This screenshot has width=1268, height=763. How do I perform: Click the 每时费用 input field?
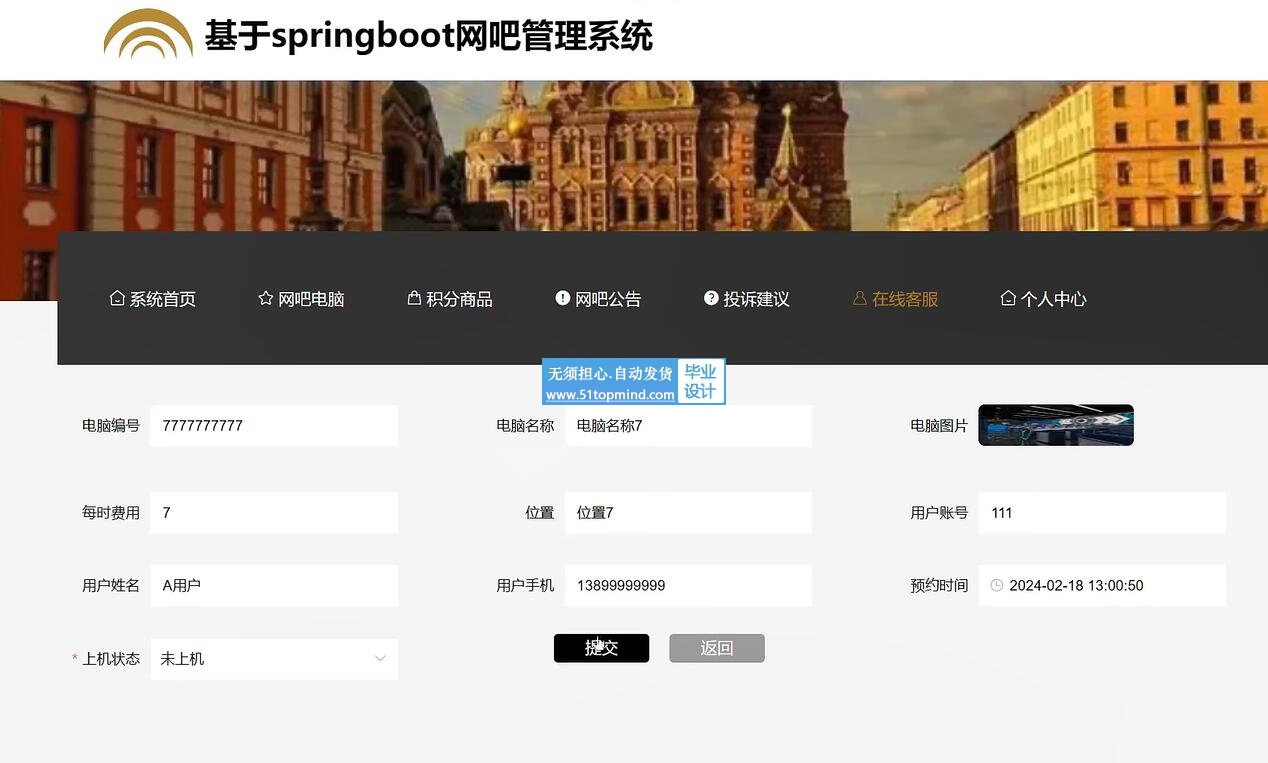click(274, 512)
